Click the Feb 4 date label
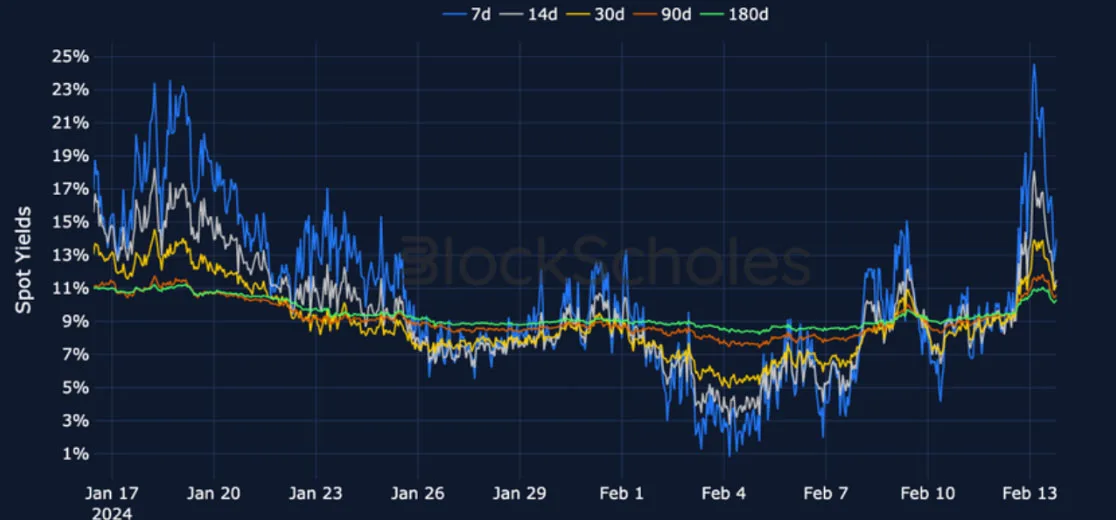Image resolution: width=1116 pixels, height=520 pixels. coord(724,494)
